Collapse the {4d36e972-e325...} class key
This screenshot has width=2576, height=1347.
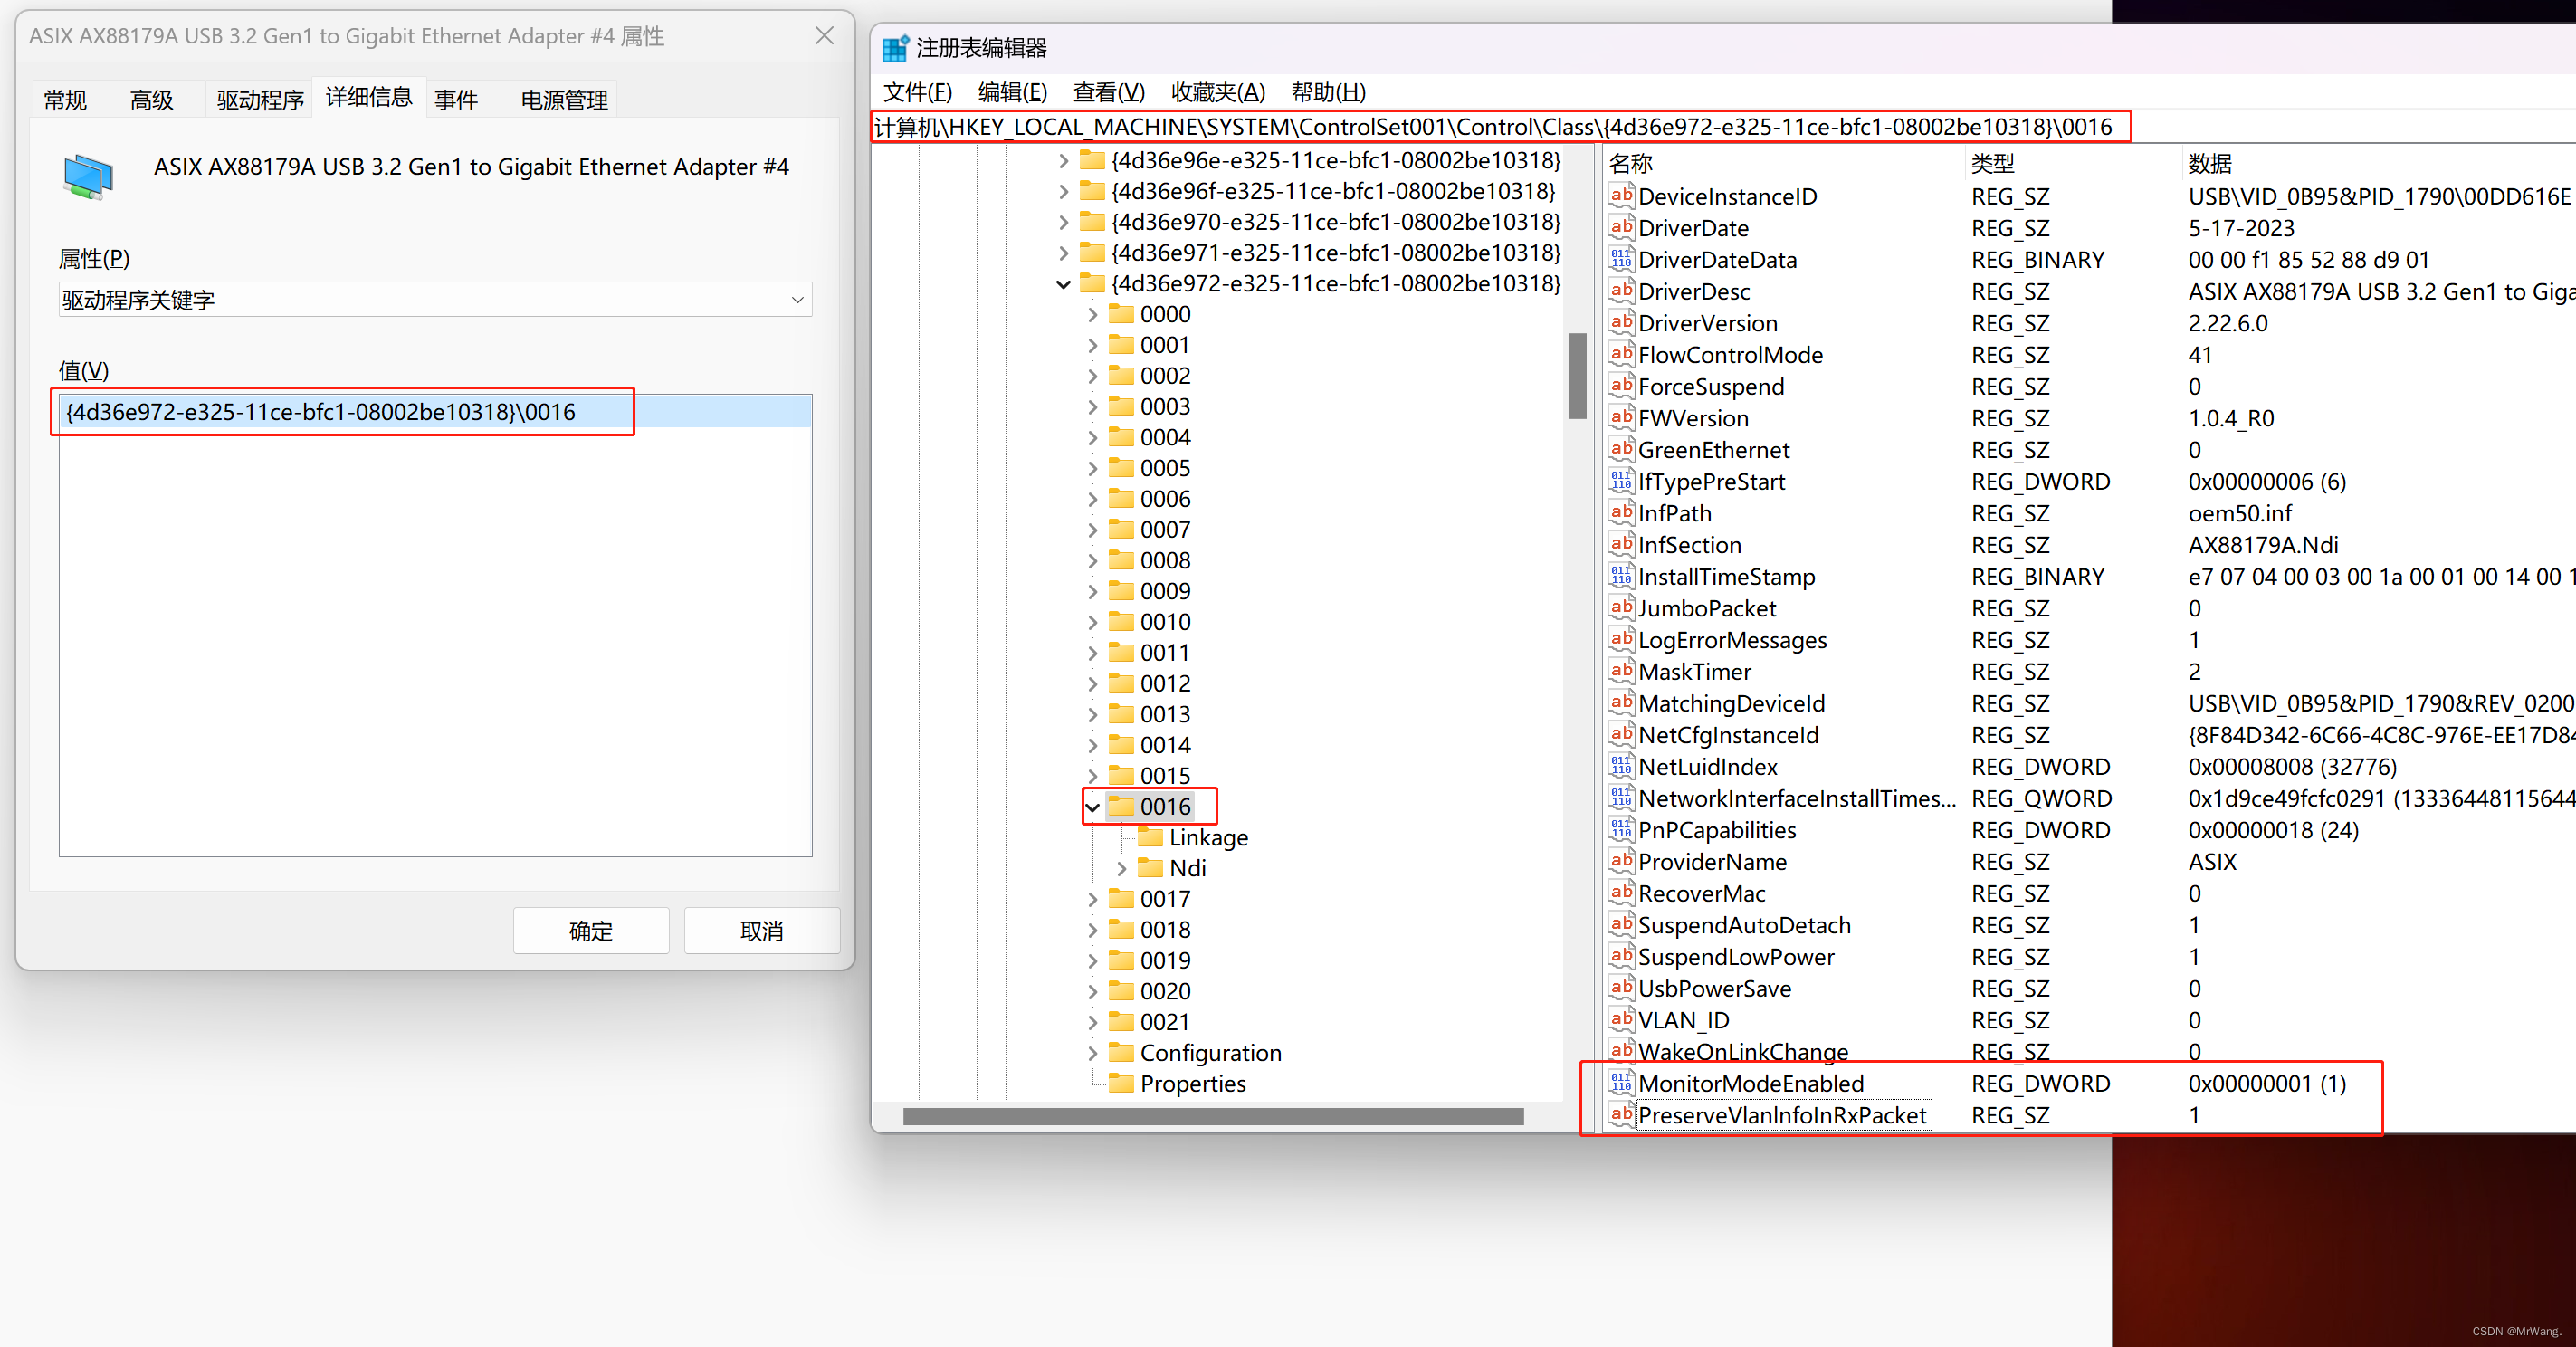(x=1063, y=284)
